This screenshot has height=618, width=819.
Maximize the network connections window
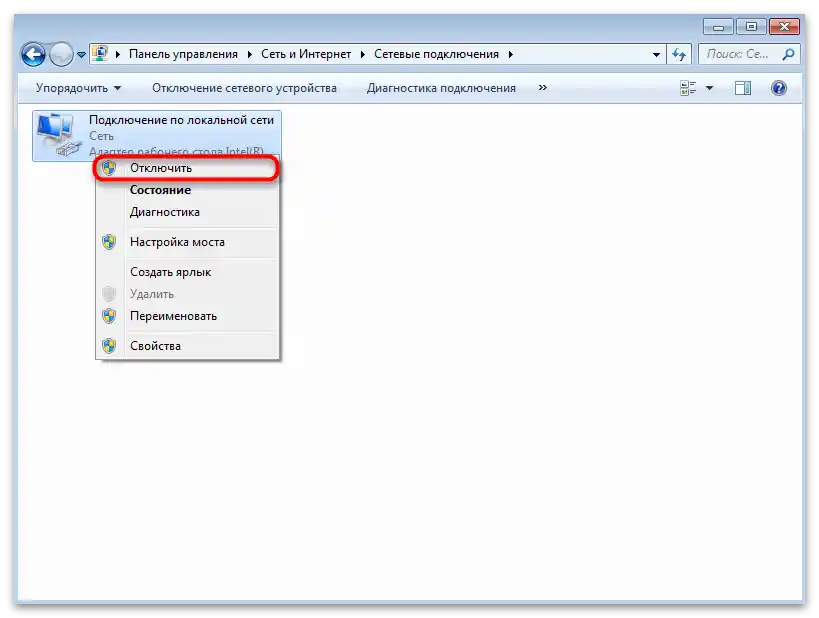pos(751,27)
